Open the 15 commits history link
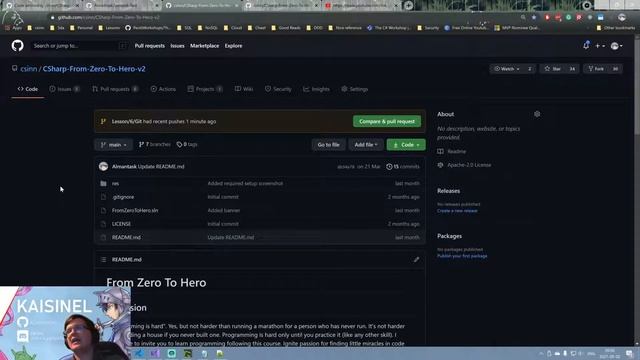The width and height of the screenshot is (640, 360). click(403, 167)
